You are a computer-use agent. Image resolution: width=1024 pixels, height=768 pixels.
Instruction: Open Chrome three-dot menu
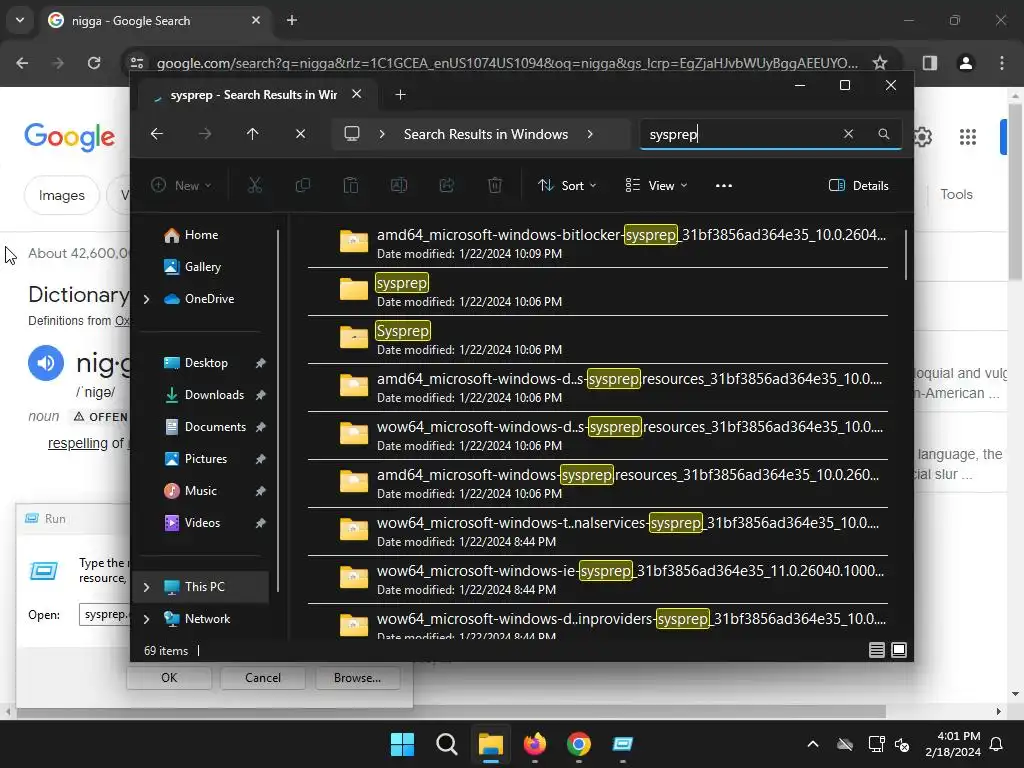[x=1002, y=63]
